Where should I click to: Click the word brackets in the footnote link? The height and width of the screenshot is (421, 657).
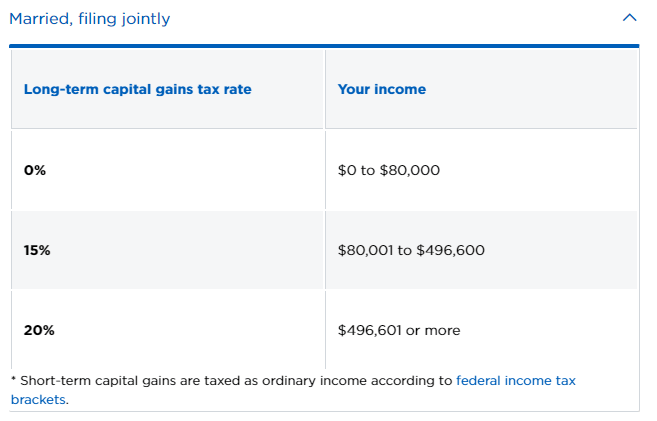[38, 400]
